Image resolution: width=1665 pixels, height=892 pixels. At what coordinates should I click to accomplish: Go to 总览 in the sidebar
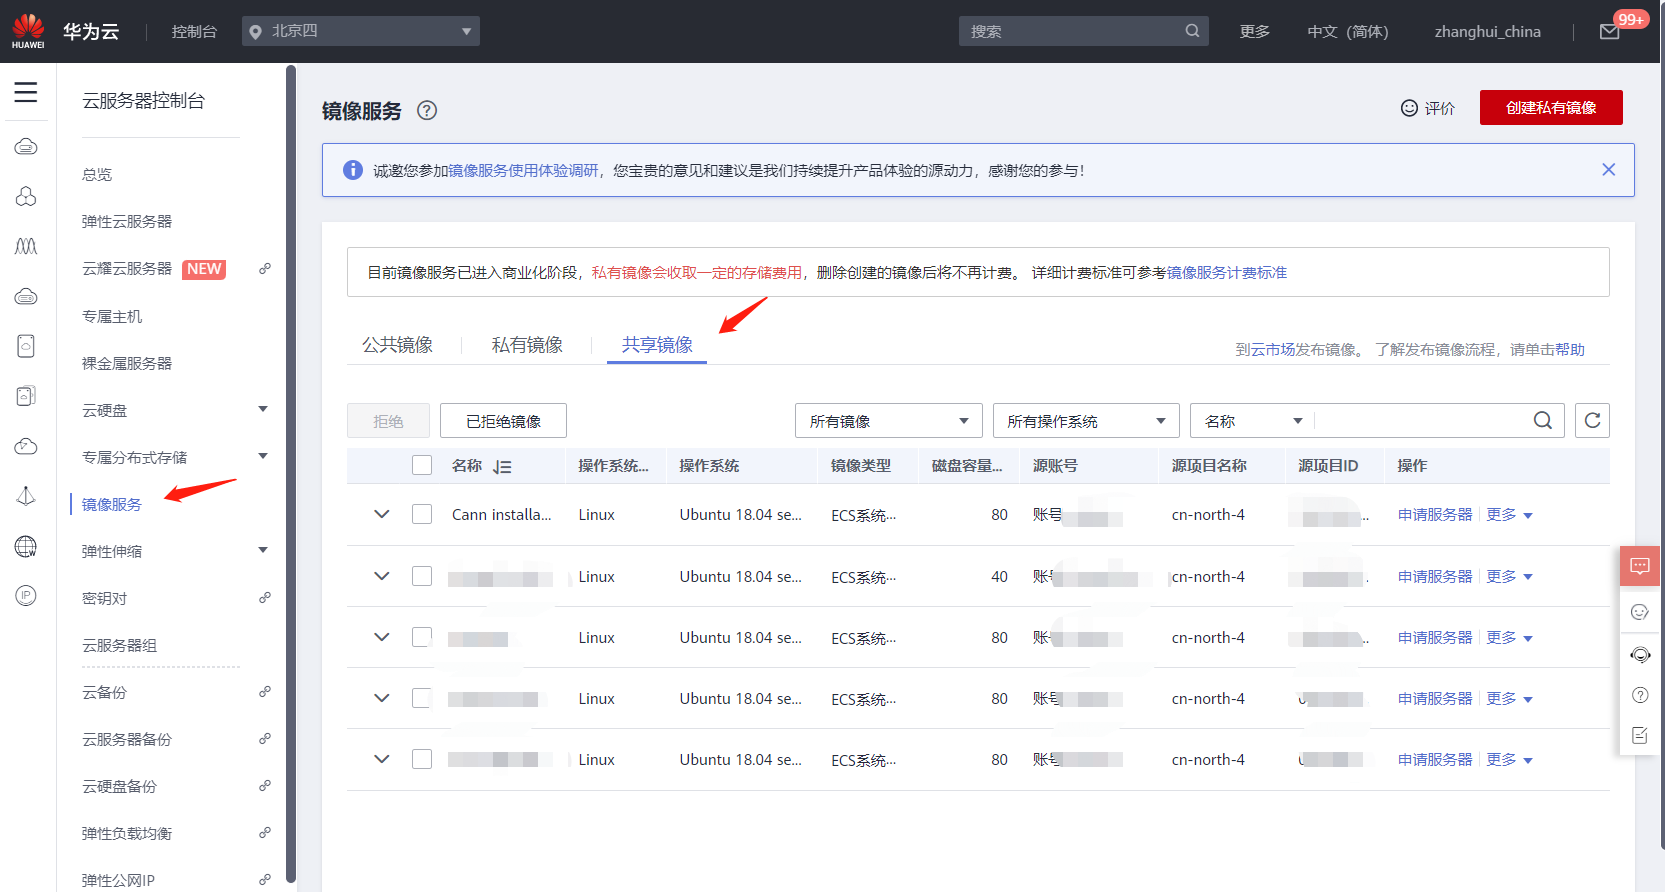(97, 175)
